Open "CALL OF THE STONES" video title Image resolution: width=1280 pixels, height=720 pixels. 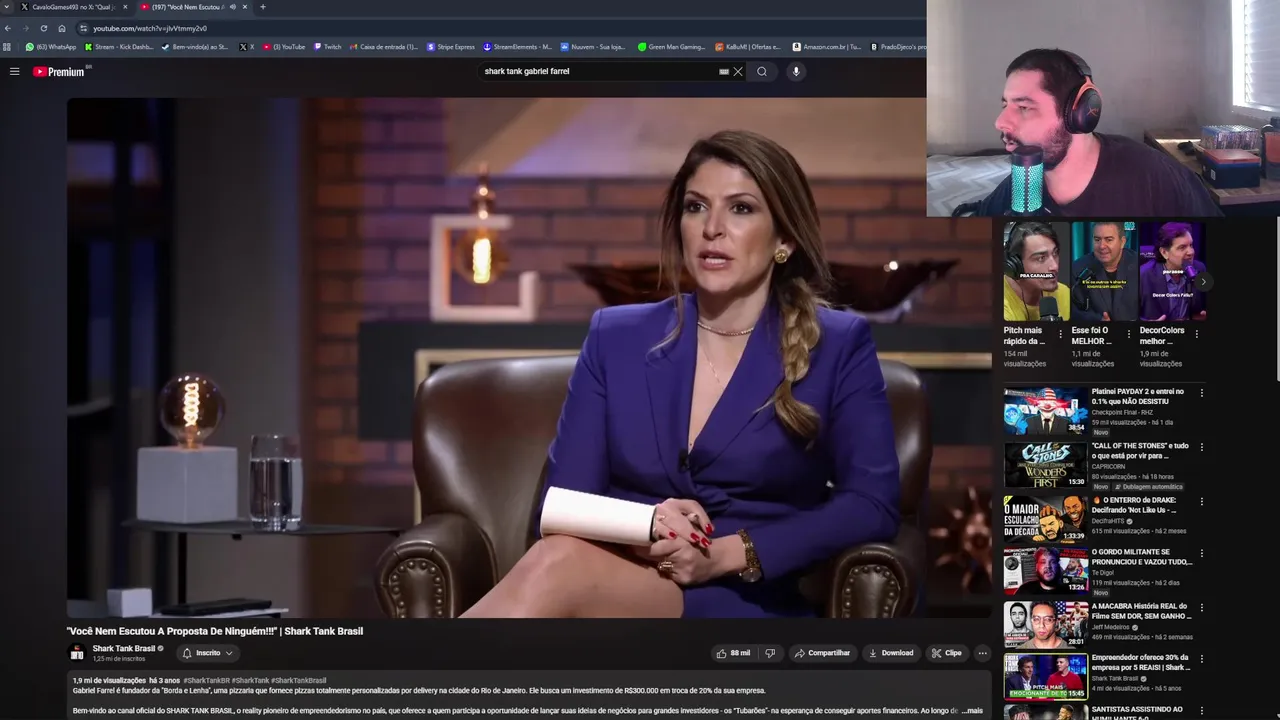click(1140, 450)
